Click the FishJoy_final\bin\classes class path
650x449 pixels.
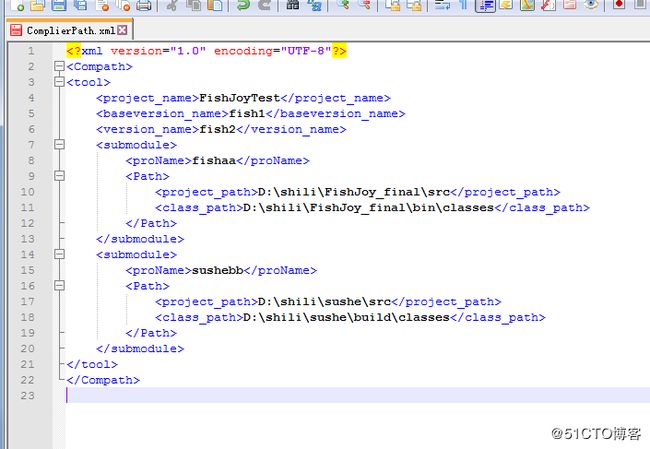(x=368, y=208)
